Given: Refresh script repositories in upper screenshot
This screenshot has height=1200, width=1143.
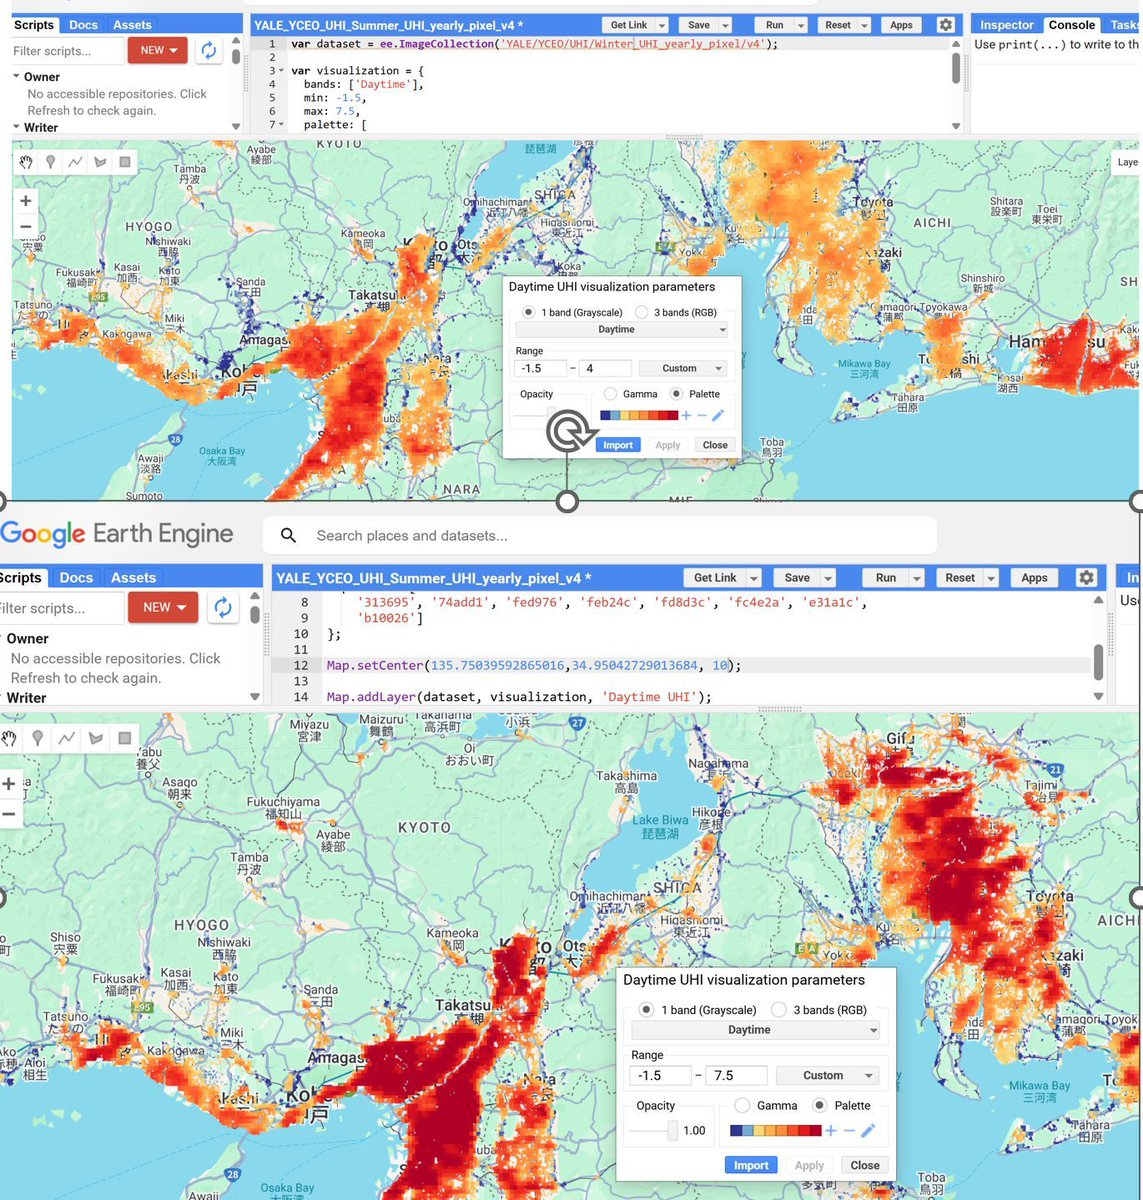Looking at the screenshot, I should pyautogui.click(x=208, y=51).
